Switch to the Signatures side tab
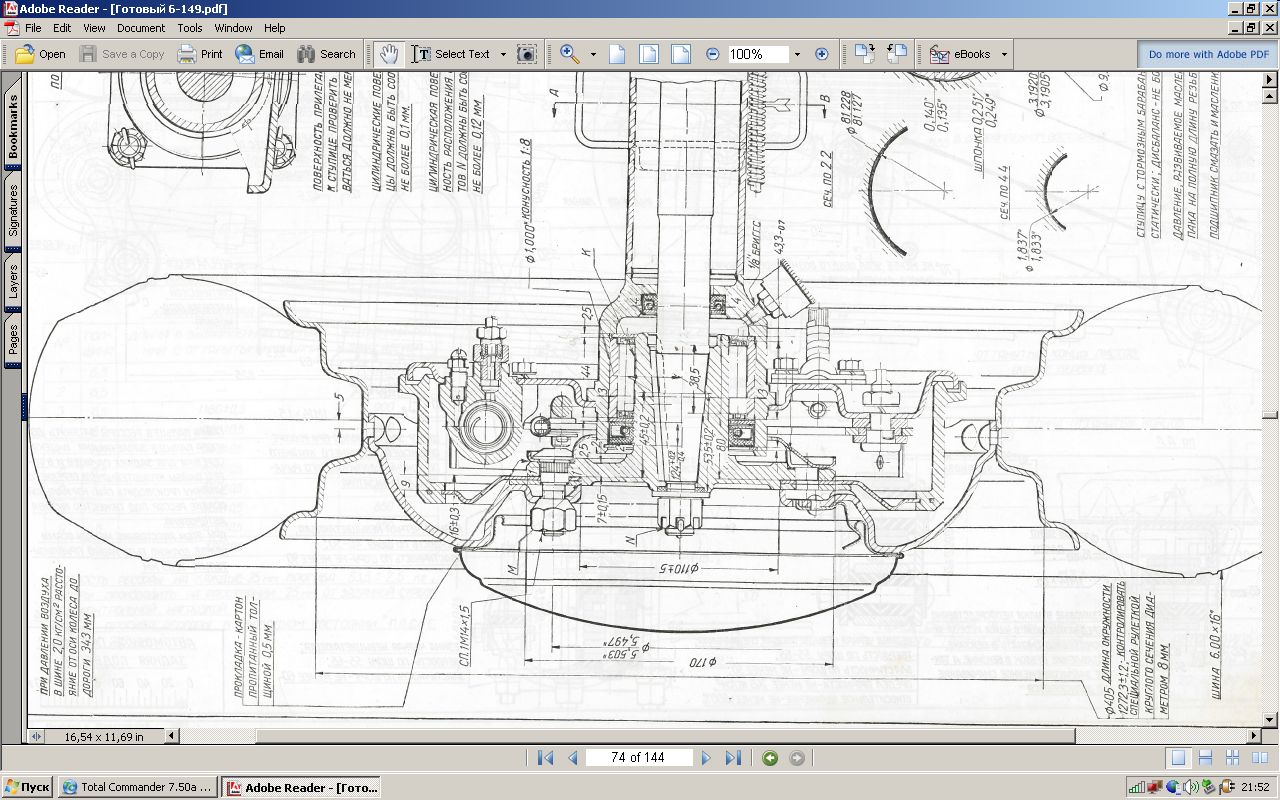 [13, 210]
